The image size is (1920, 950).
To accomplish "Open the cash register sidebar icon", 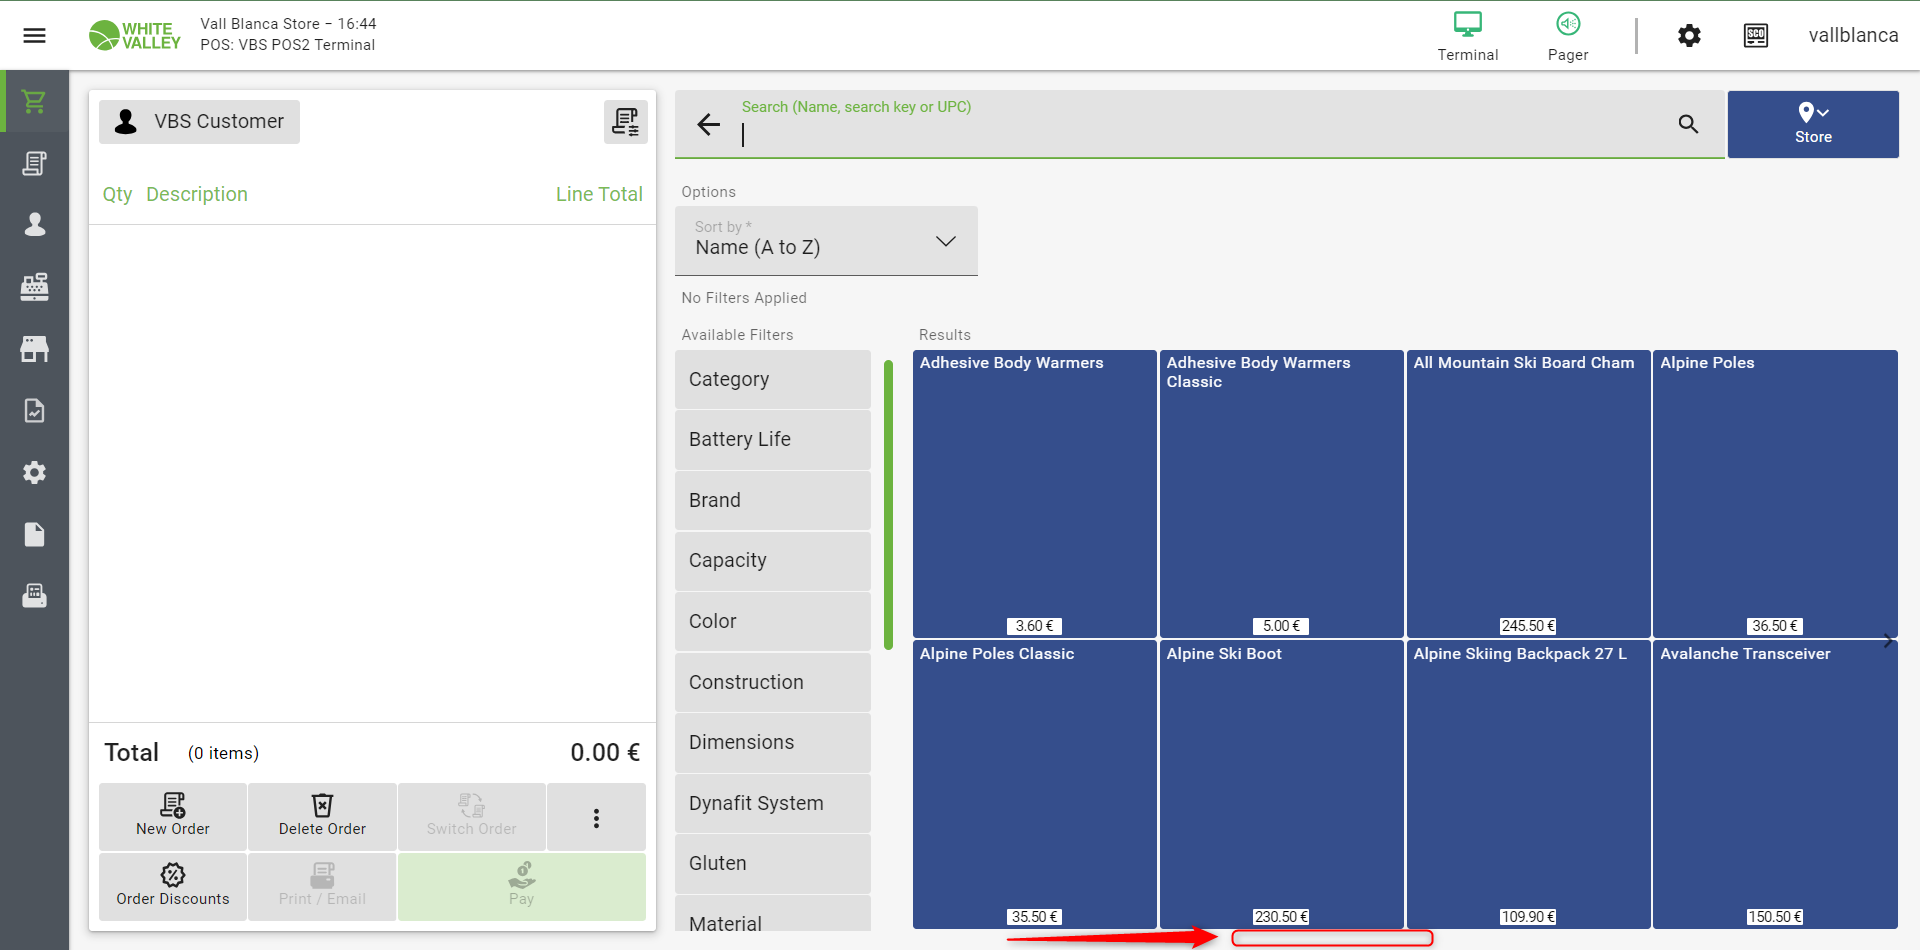I will (x=34, y=287).
